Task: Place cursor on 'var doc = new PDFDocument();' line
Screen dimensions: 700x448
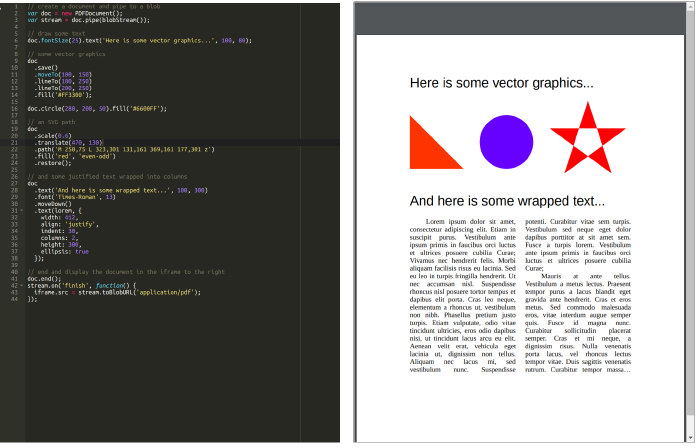Action: [75, 13]
